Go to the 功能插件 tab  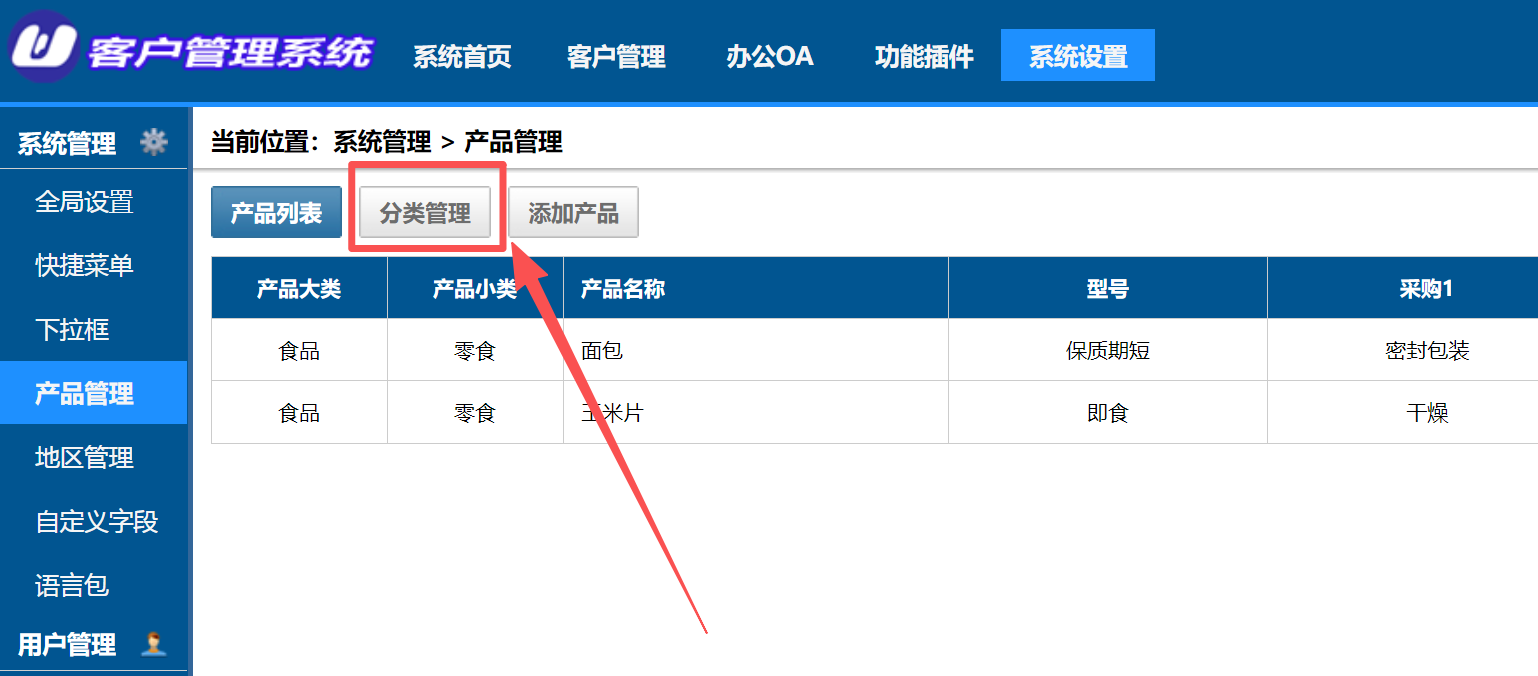pos(924,56)
